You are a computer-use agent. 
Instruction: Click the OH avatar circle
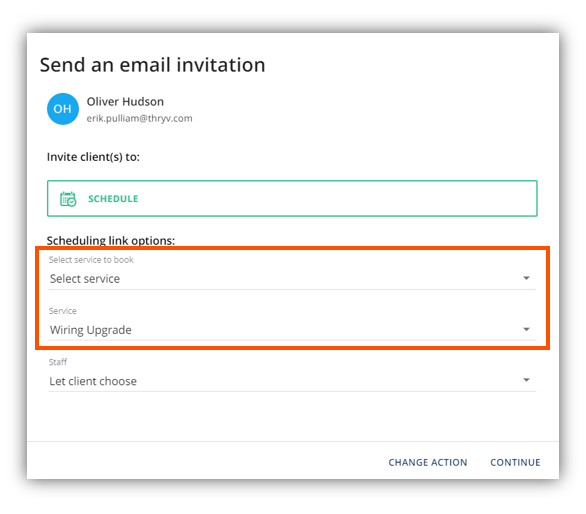63,109
